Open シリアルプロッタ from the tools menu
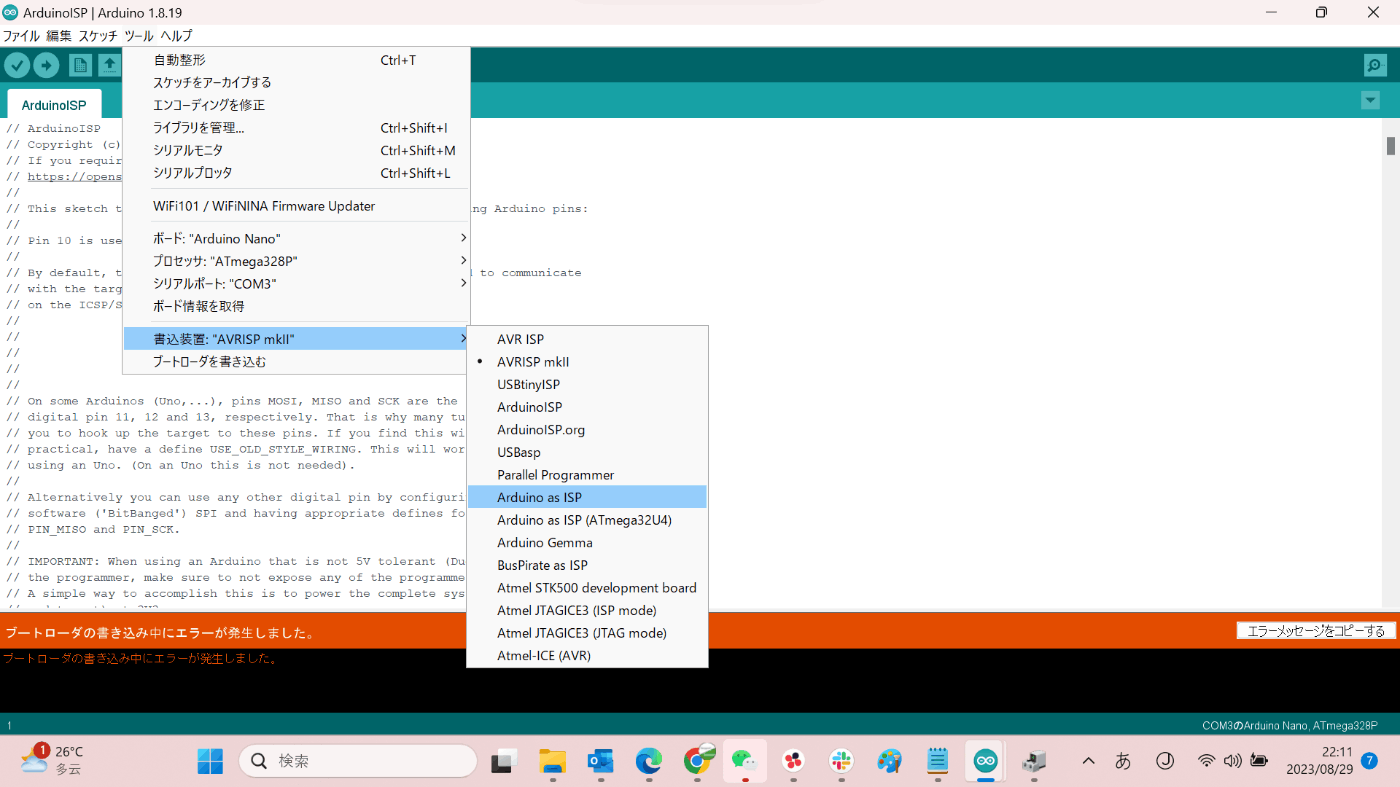Screen dimensions: 1400x787 [296, 173]
